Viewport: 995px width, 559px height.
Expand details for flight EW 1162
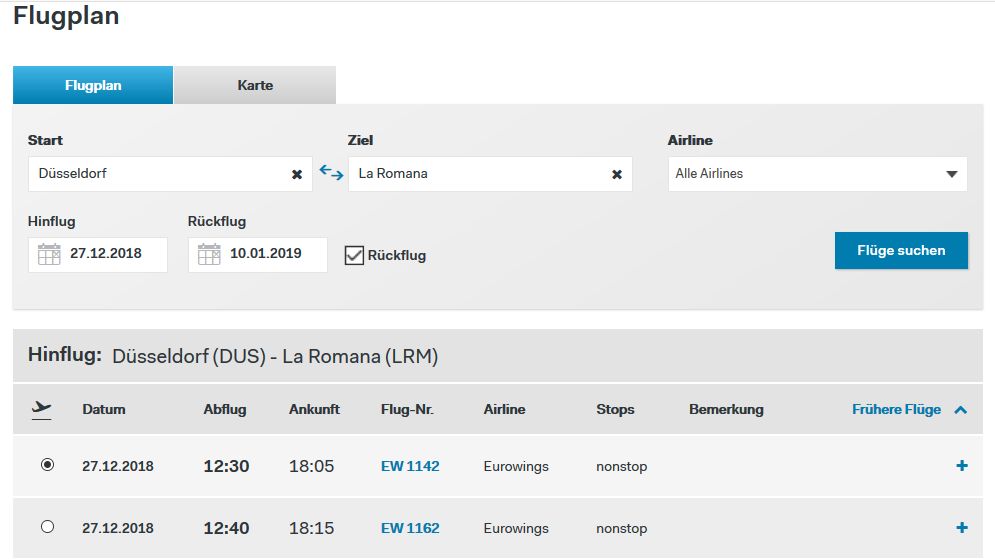coord(962,528)
